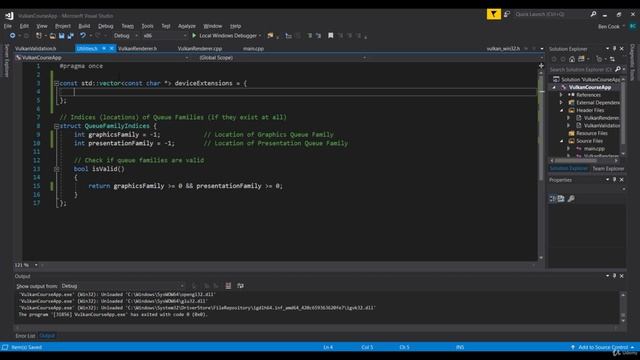Close the Utilities.h tab
This screenshot has height=360, width=640.
(x=111, y=49)
